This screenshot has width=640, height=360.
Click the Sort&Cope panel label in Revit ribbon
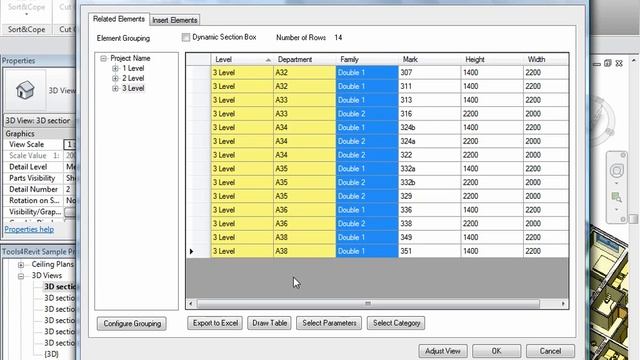pyautogui.click(x=27, y=29)
